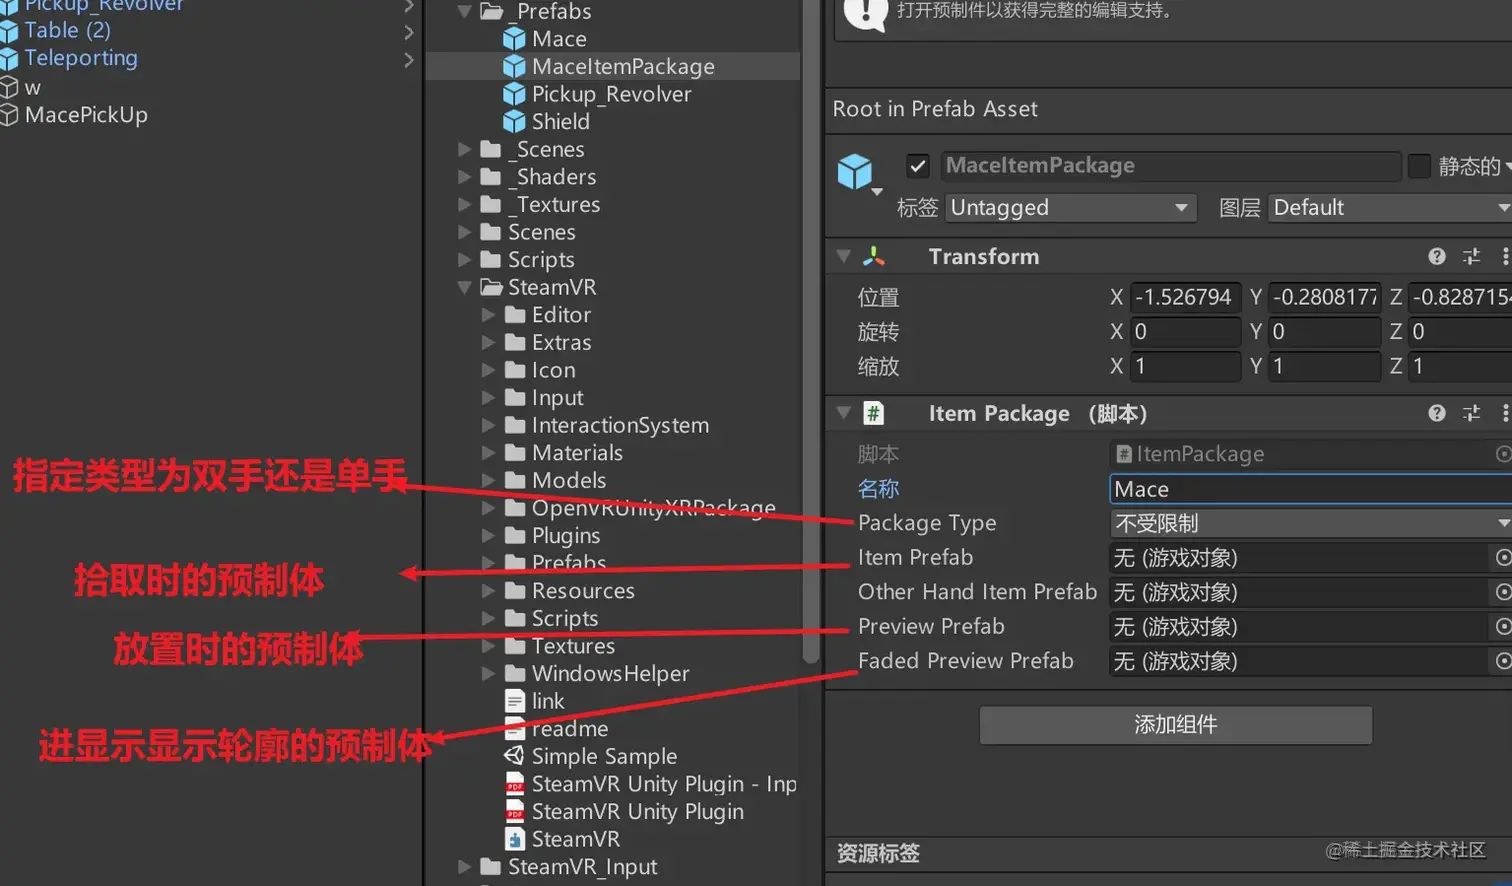Click the name field containing Mace

(1311, 489)
